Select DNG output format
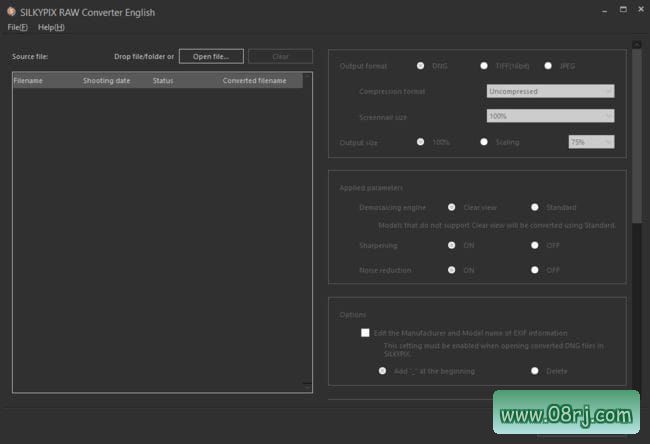Image resolution: width=650 pixels, height=444 pixels. click(x=420, y=66)
